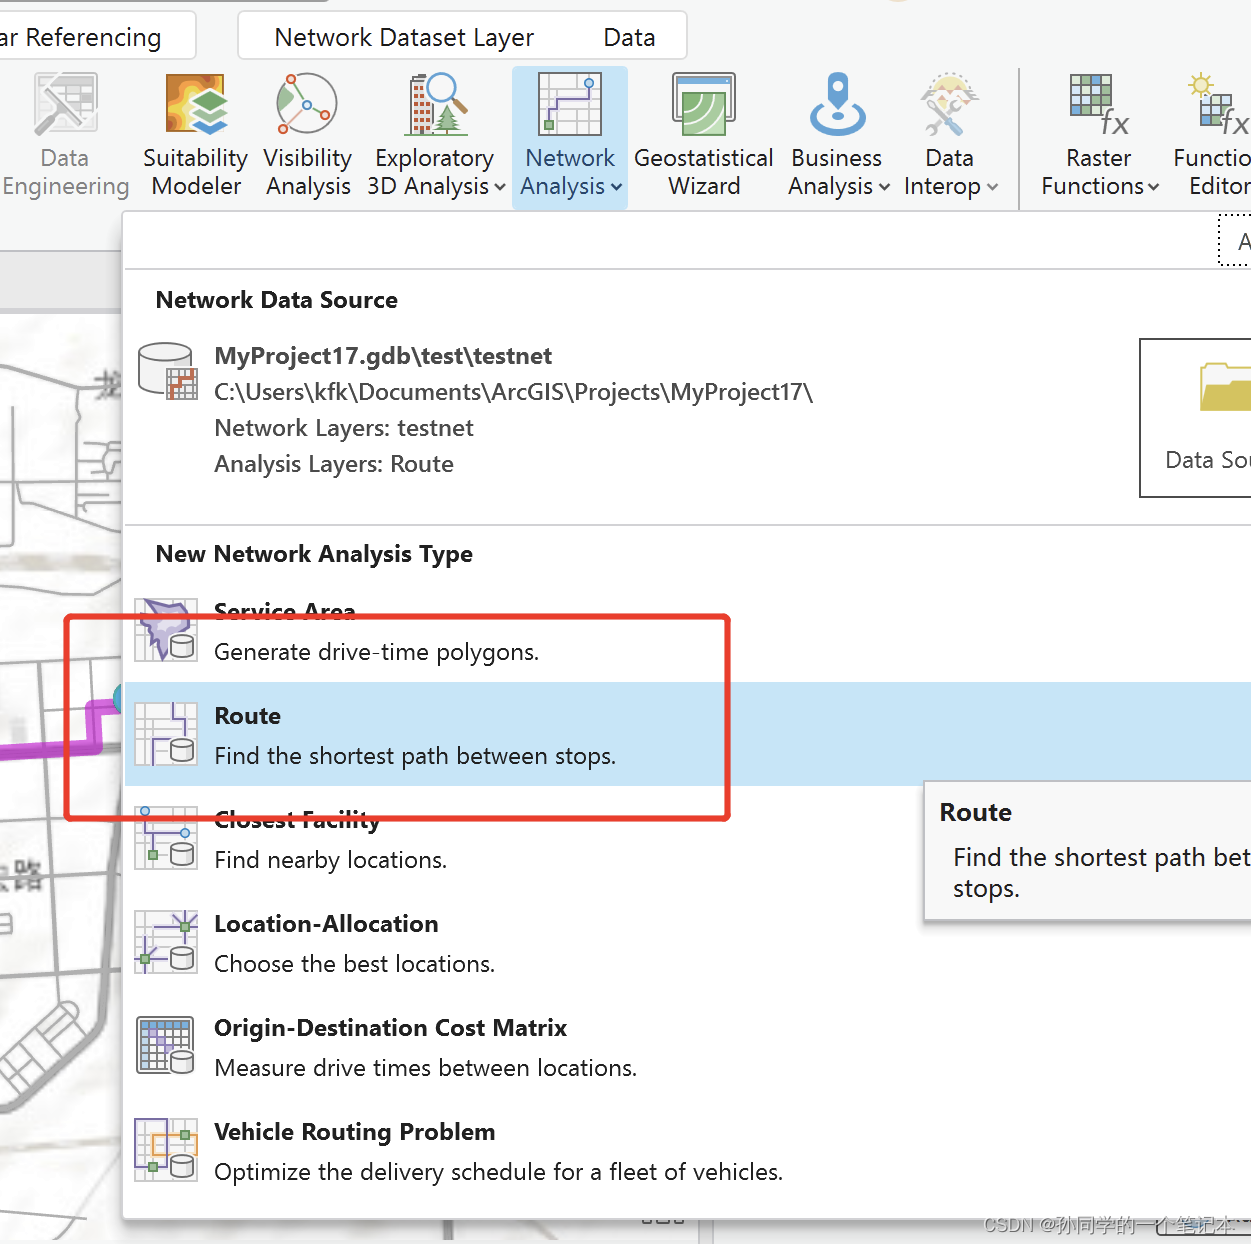Click the Network Analysis ribbon icon

[x=570, y=104]
